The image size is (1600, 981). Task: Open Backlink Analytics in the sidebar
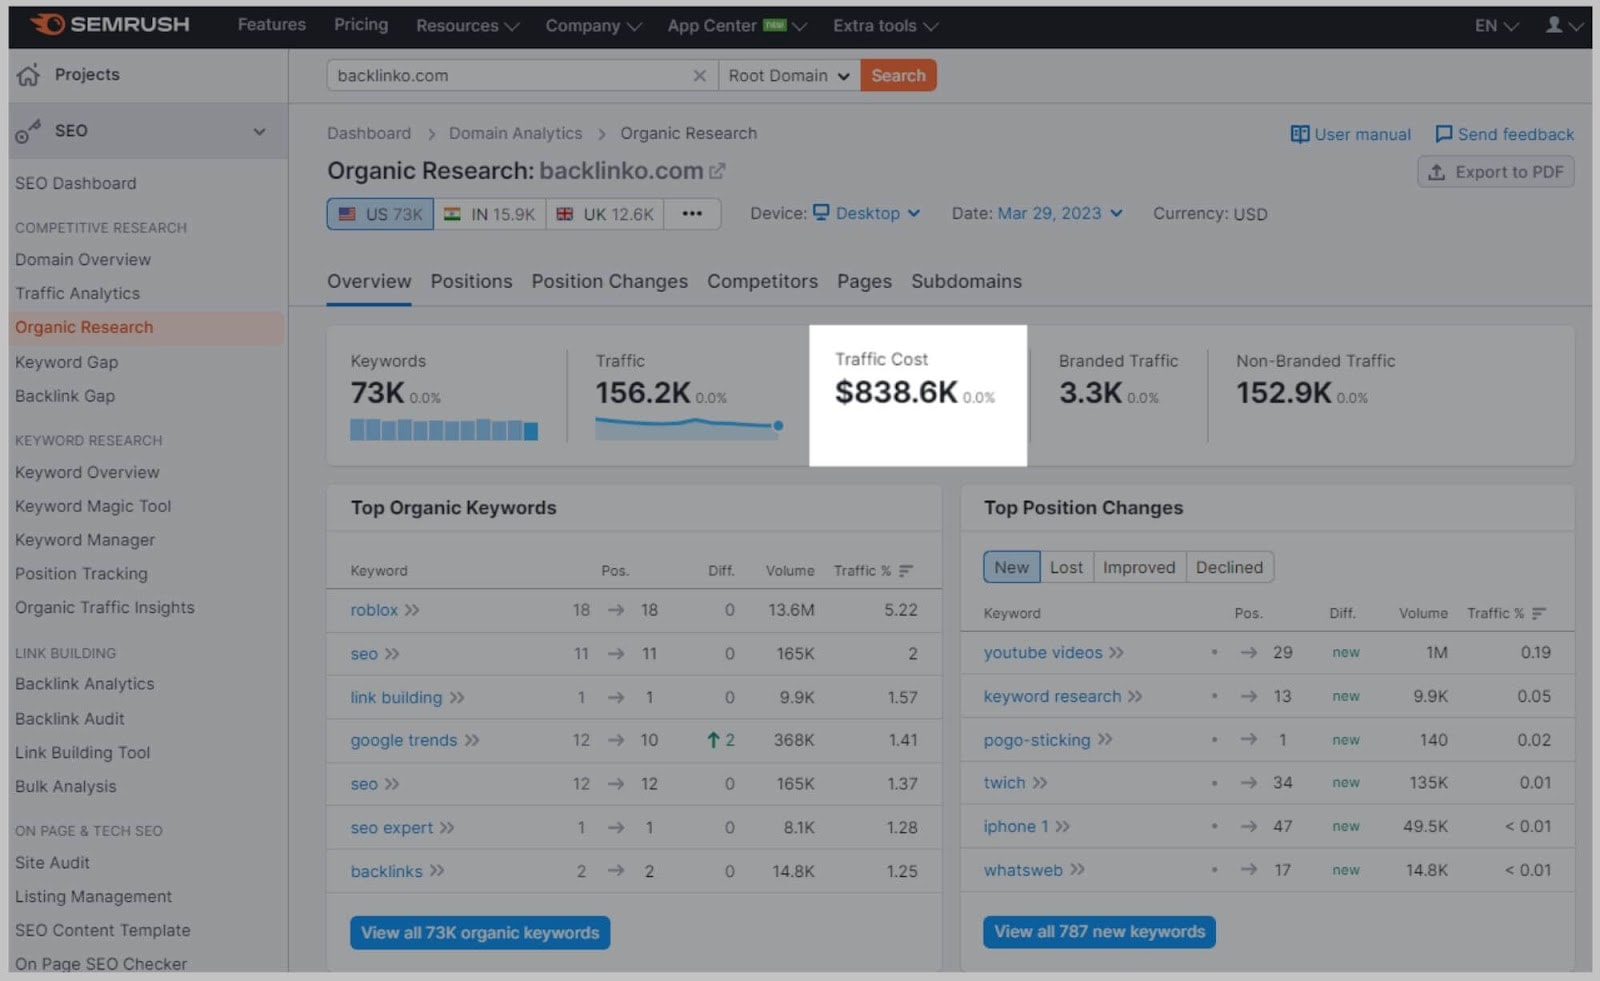point(85,684)
